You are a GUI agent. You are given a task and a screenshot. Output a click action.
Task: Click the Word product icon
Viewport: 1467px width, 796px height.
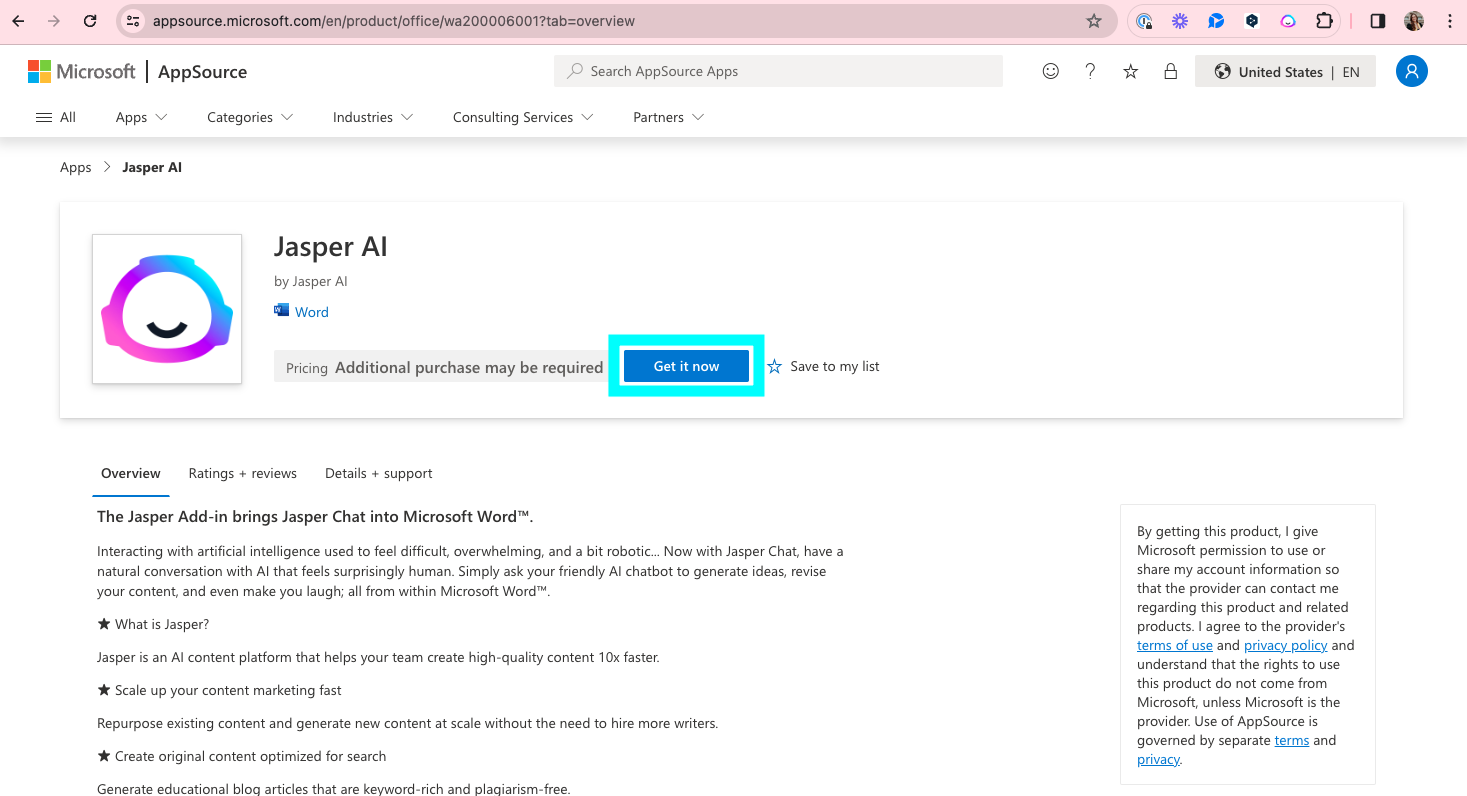(x=281, y=311)
